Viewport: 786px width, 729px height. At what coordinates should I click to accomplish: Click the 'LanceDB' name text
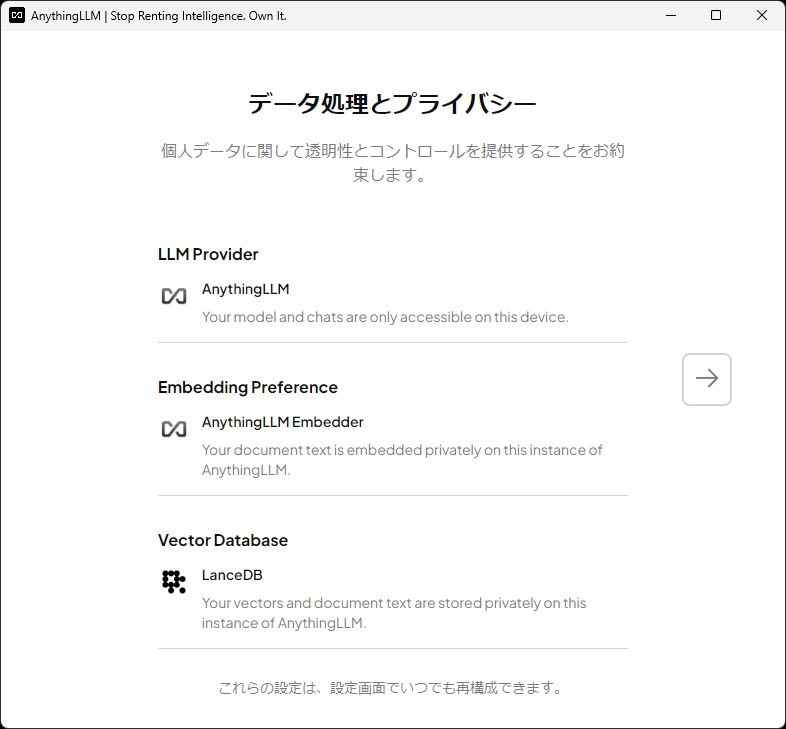point(232,575)
